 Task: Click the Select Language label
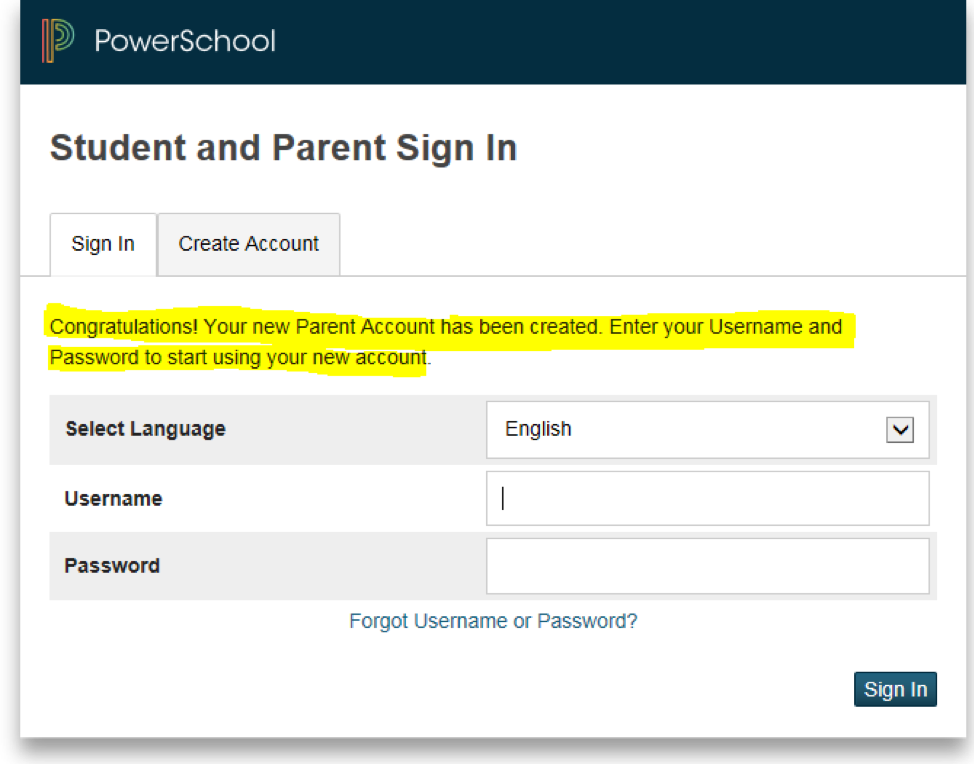pyautogui.click(x=145, y=429)
